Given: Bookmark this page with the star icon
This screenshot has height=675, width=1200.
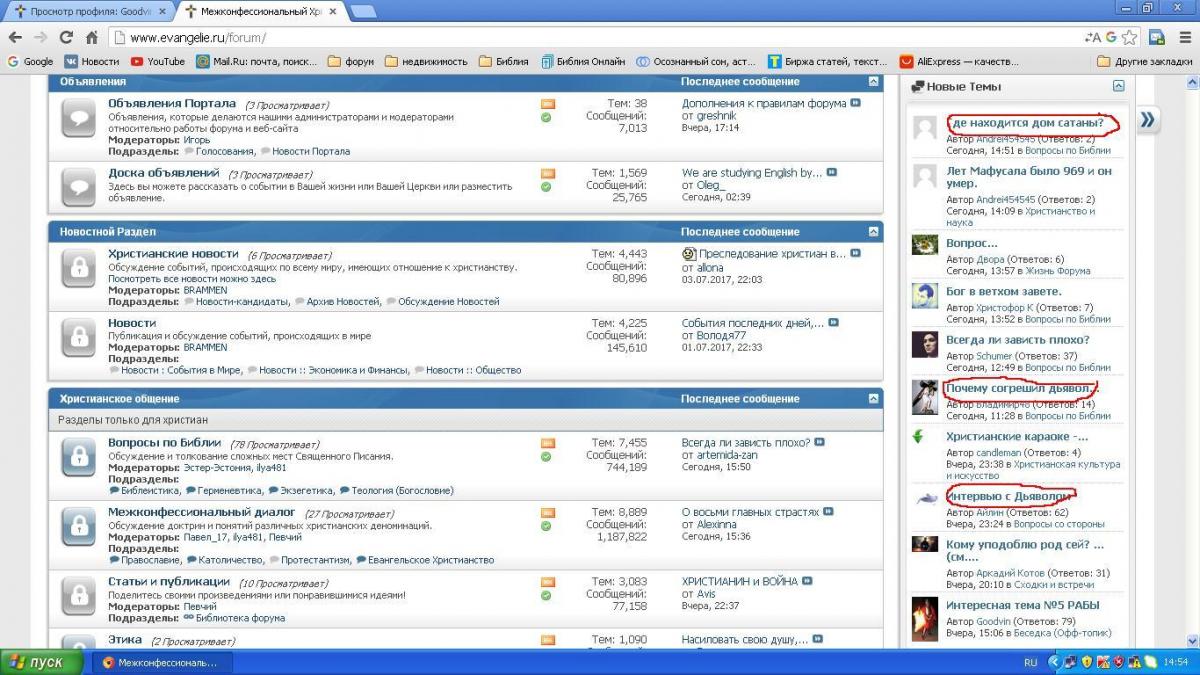Looking at the screenshot, I should pyautogui.click(x=1129, y=38).
